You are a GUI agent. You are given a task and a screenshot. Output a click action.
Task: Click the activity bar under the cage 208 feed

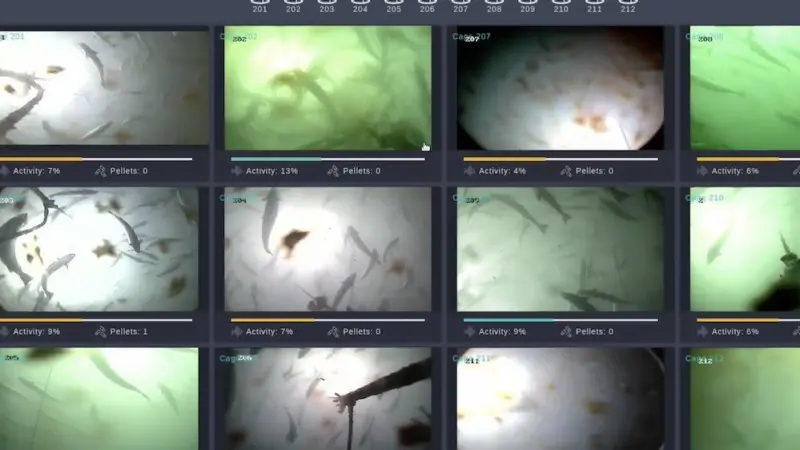(x=748, y=159)
